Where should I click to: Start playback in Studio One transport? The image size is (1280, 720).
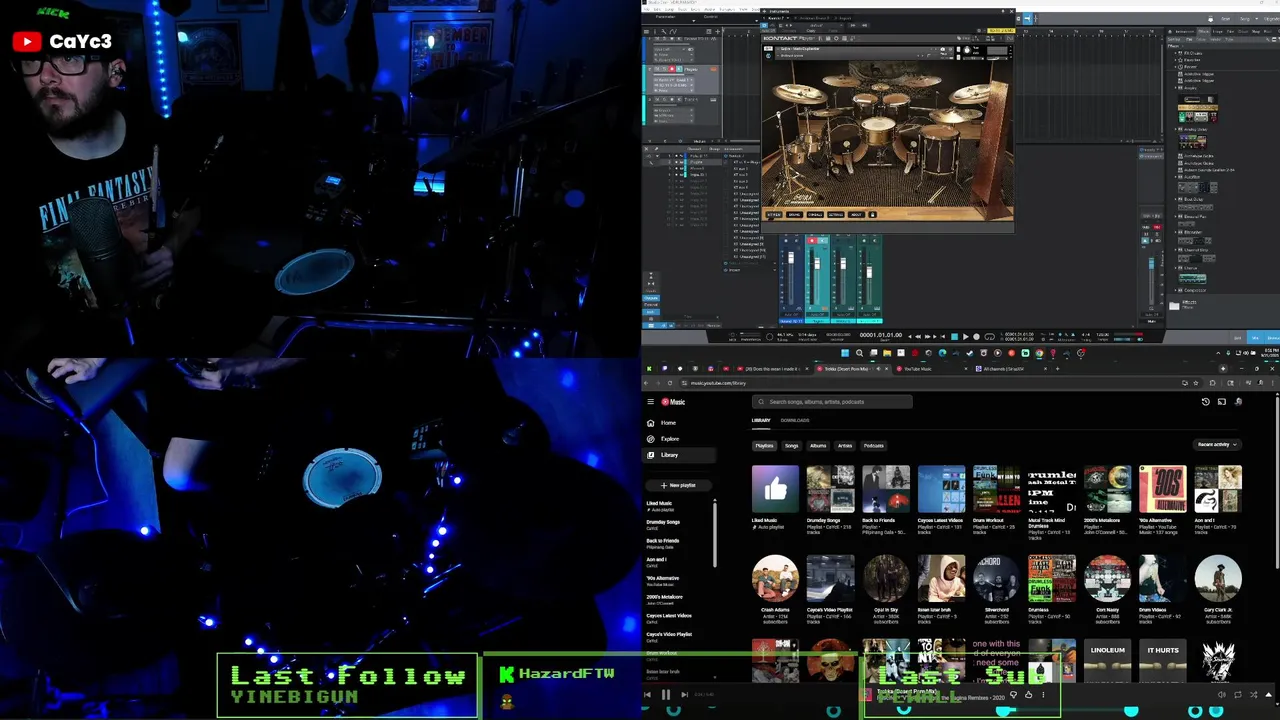point(965,337)
